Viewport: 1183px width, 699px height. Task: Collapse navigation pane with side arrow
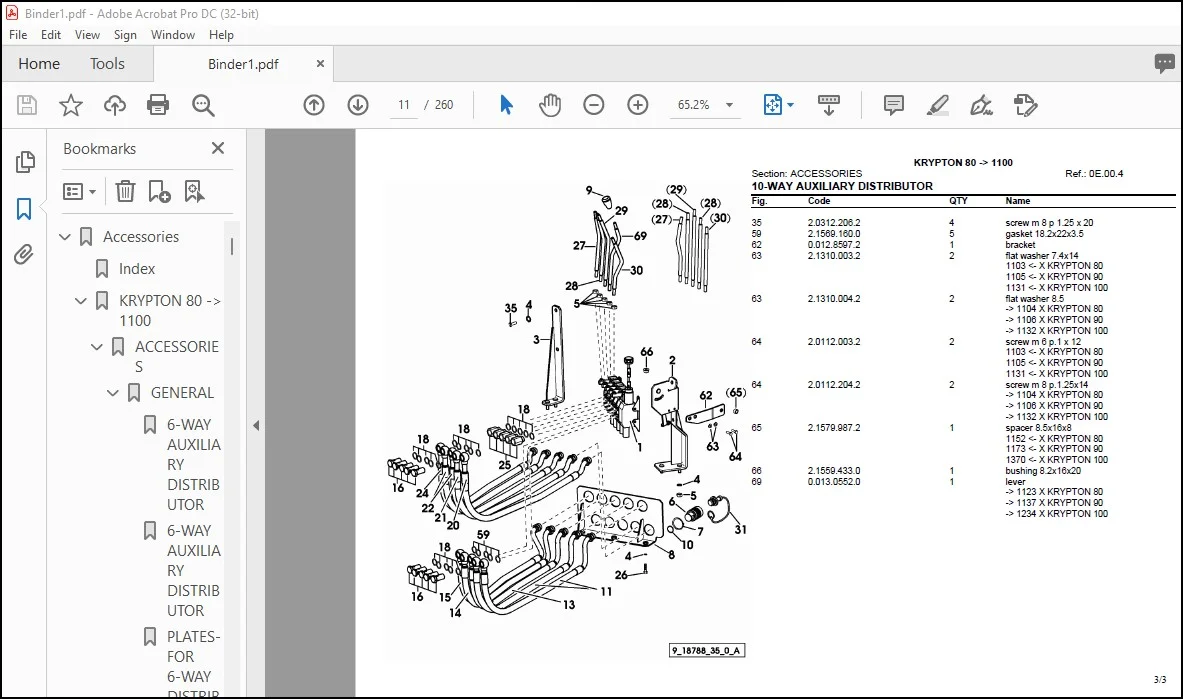(x=257, y=426)
